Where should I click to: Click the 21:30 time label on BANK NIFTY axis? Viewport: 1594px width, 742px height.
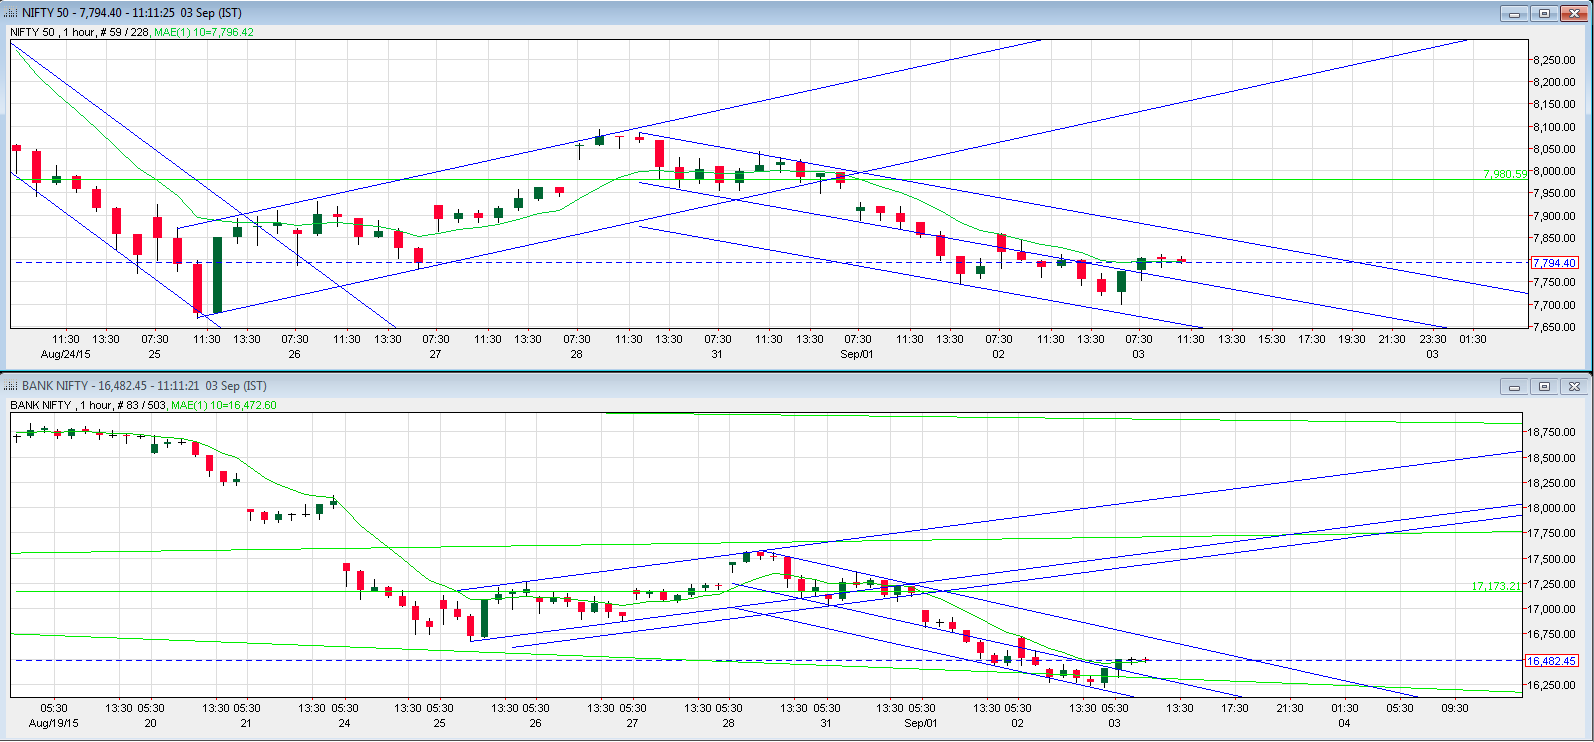pos(1290,708)
